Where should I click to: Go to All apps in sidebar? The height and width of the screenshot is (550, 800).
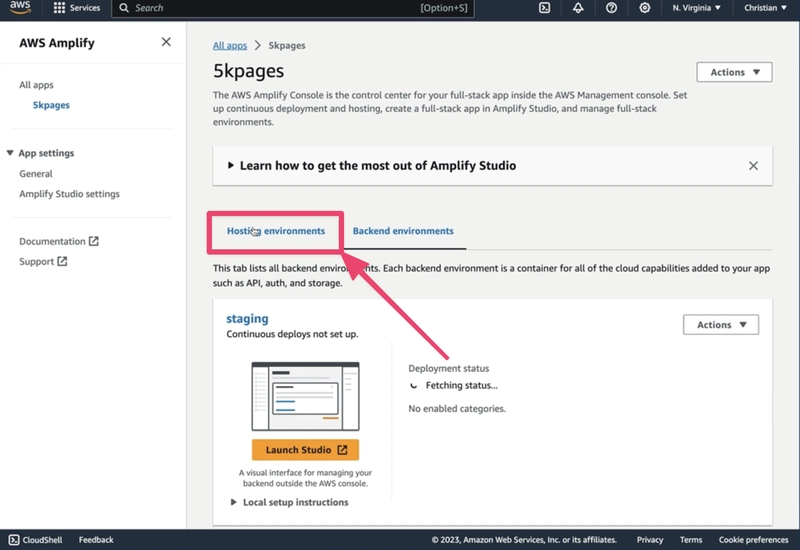[36, 85]
